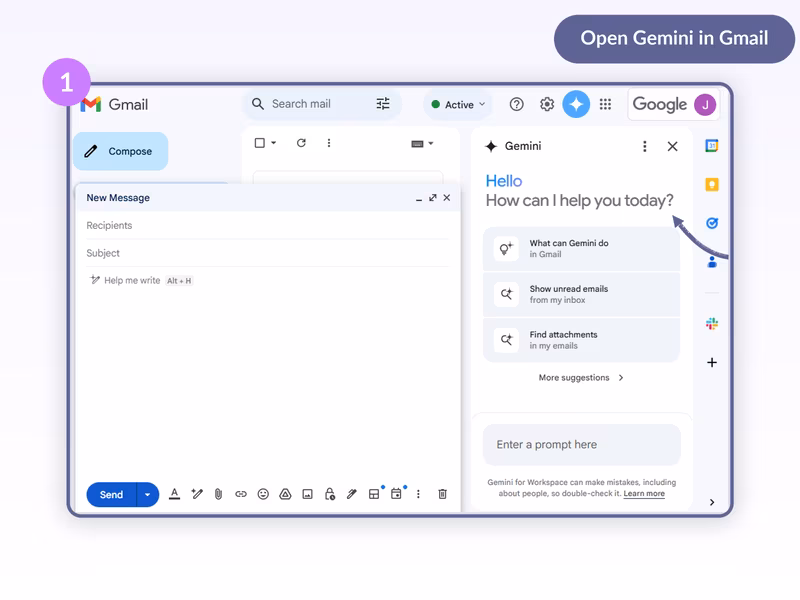800x600 pixels.
Task: Open Google Tasks side panel icon
Action: 712,223
